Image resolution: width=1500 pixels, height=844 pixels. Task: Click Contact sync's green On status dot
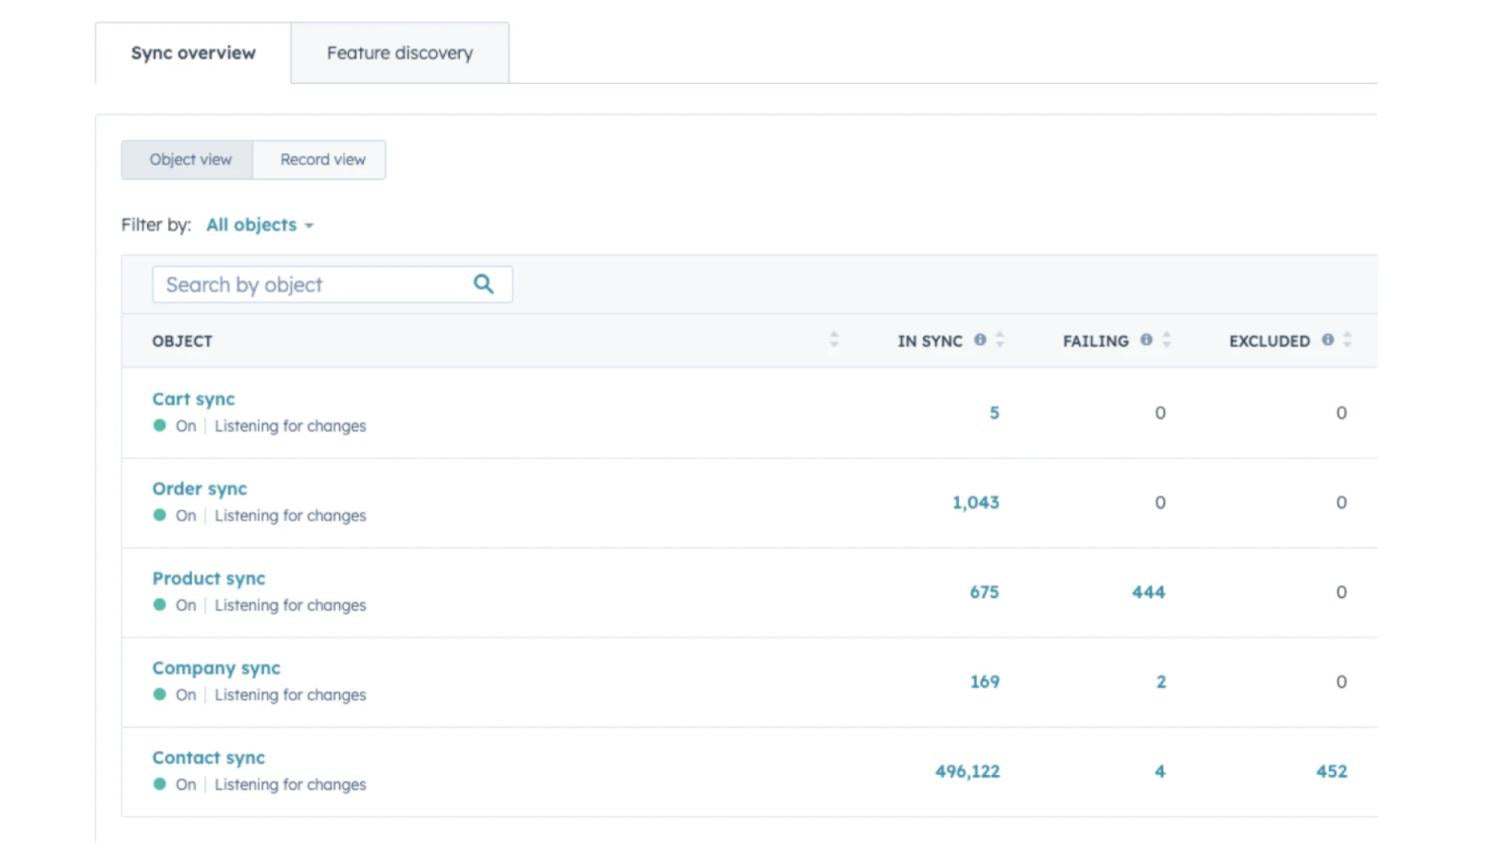[159, 784]
